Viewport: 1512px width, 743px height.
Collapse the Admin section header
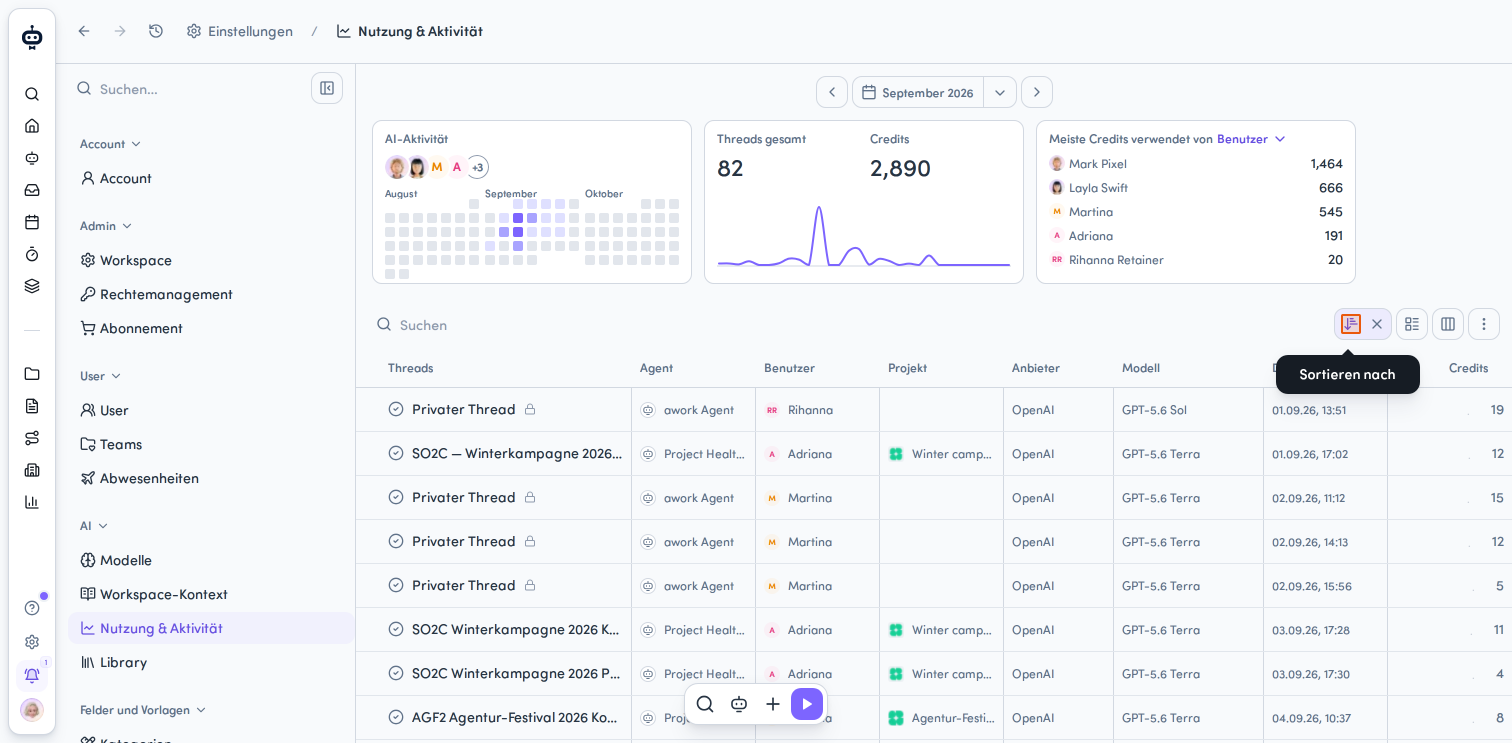[x=106, y=226]
